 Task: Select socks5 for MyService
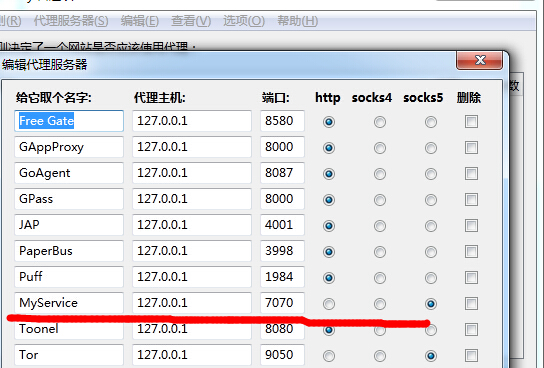pos(431,304)
